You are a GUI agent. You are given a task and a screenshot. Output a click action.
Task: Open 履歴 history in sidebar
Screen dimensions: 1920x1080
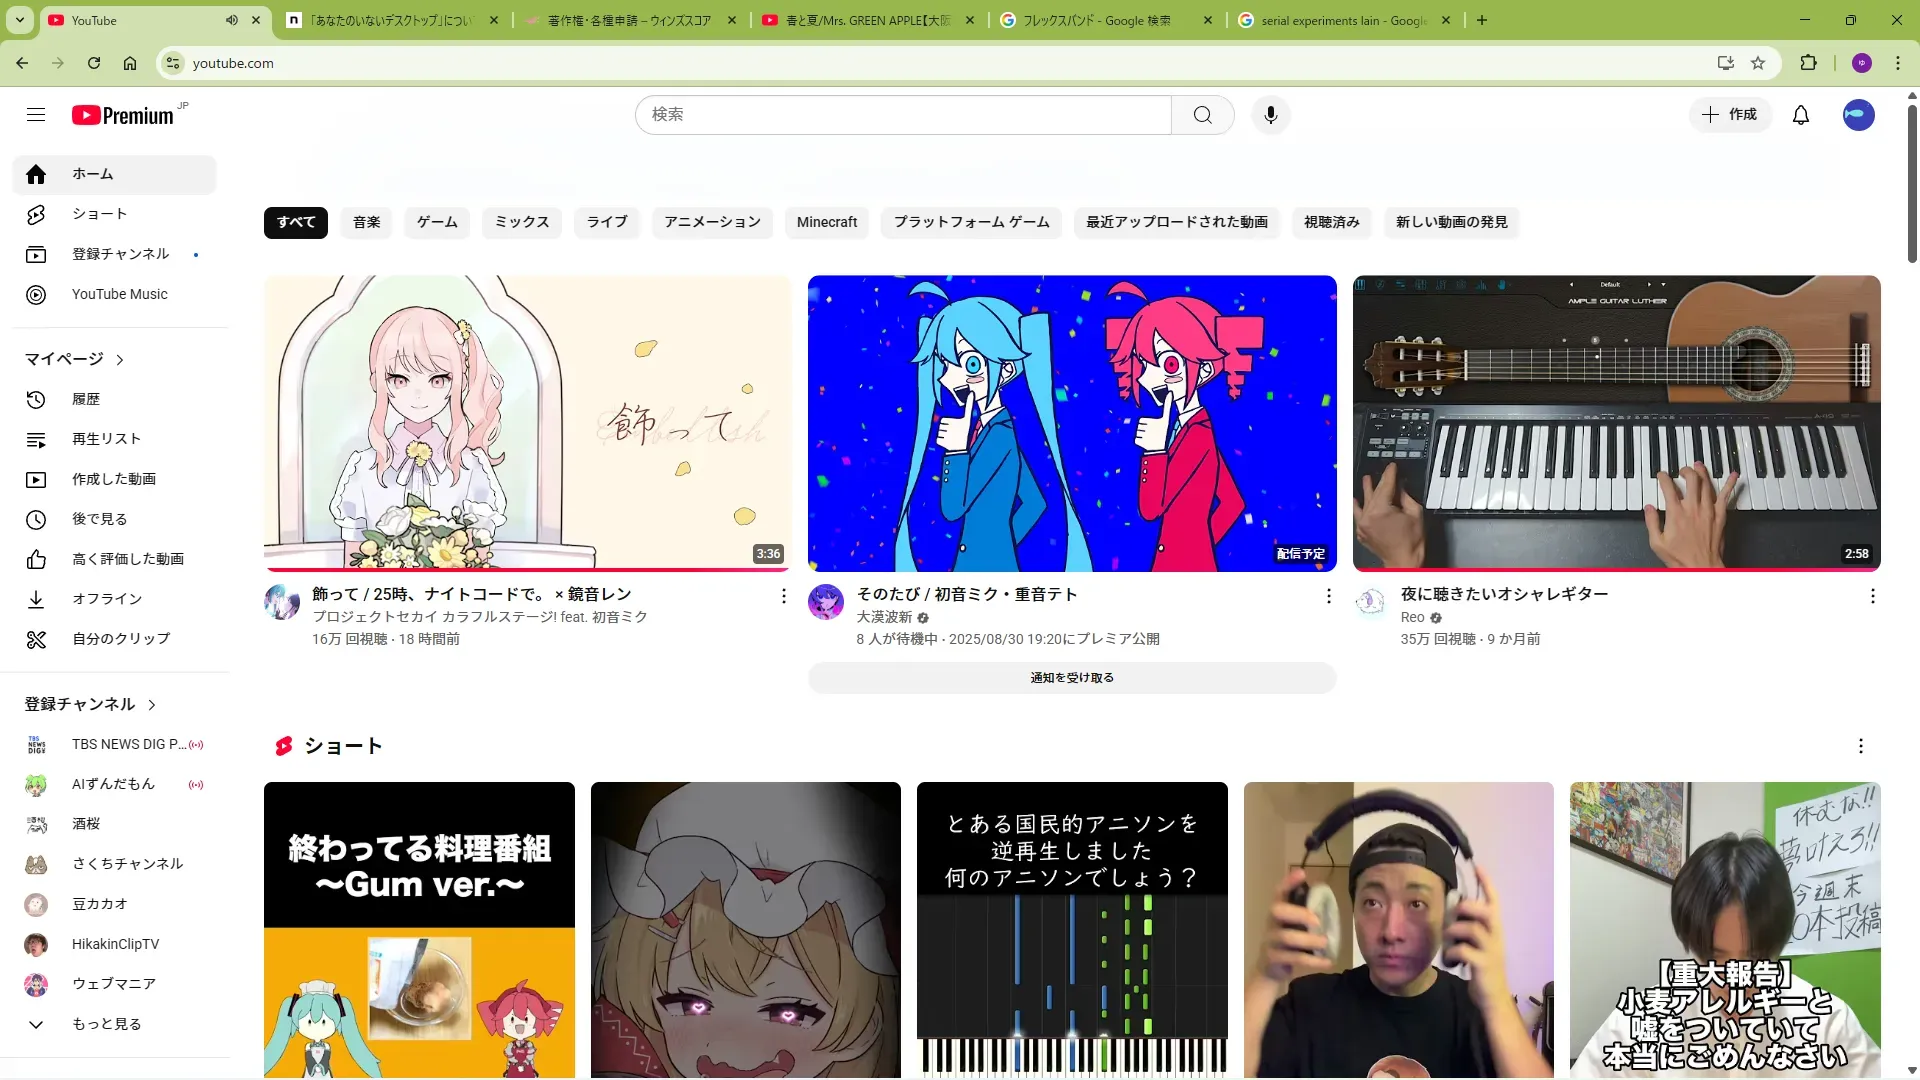tap(86, 399)
